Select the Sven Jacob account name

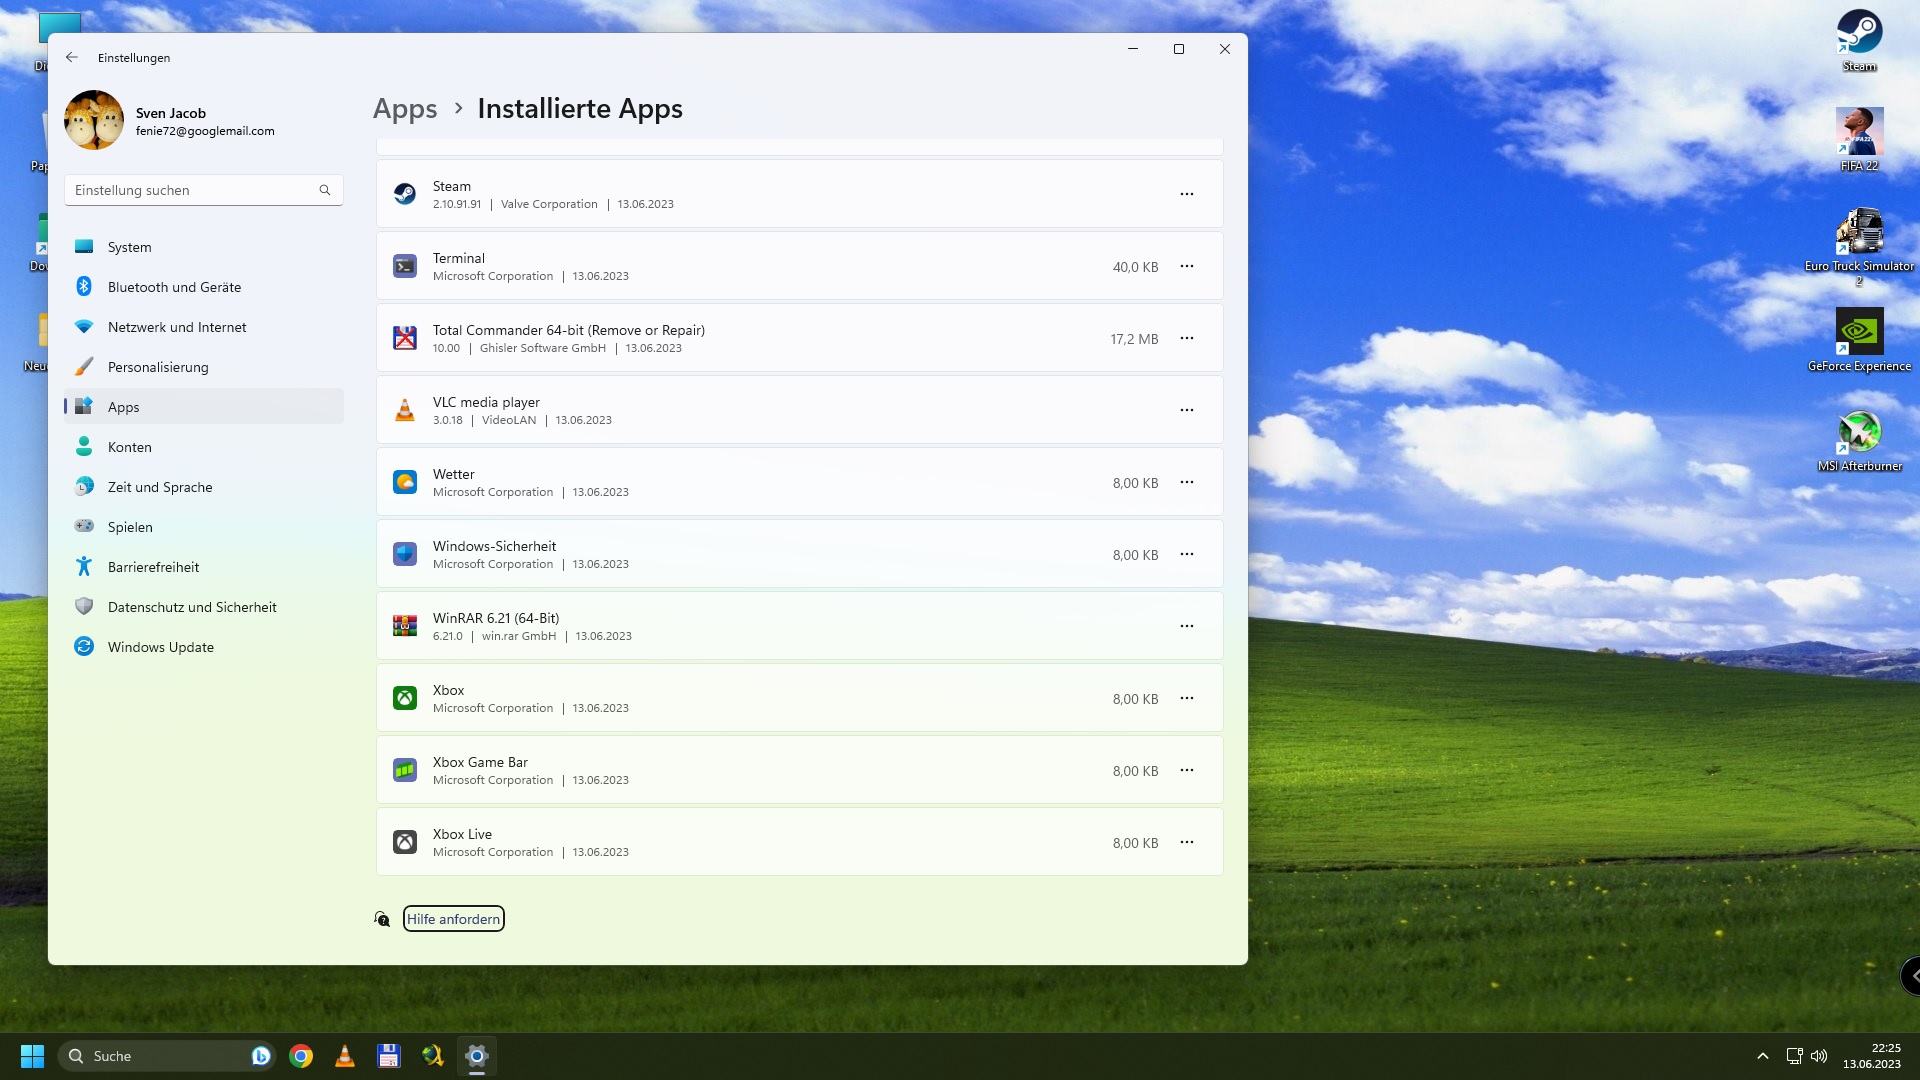[x=171, y=113]
